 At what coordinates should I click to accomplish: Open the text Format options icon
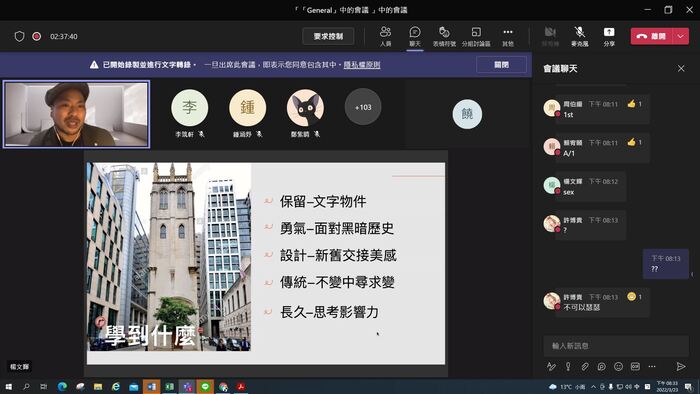551,366
